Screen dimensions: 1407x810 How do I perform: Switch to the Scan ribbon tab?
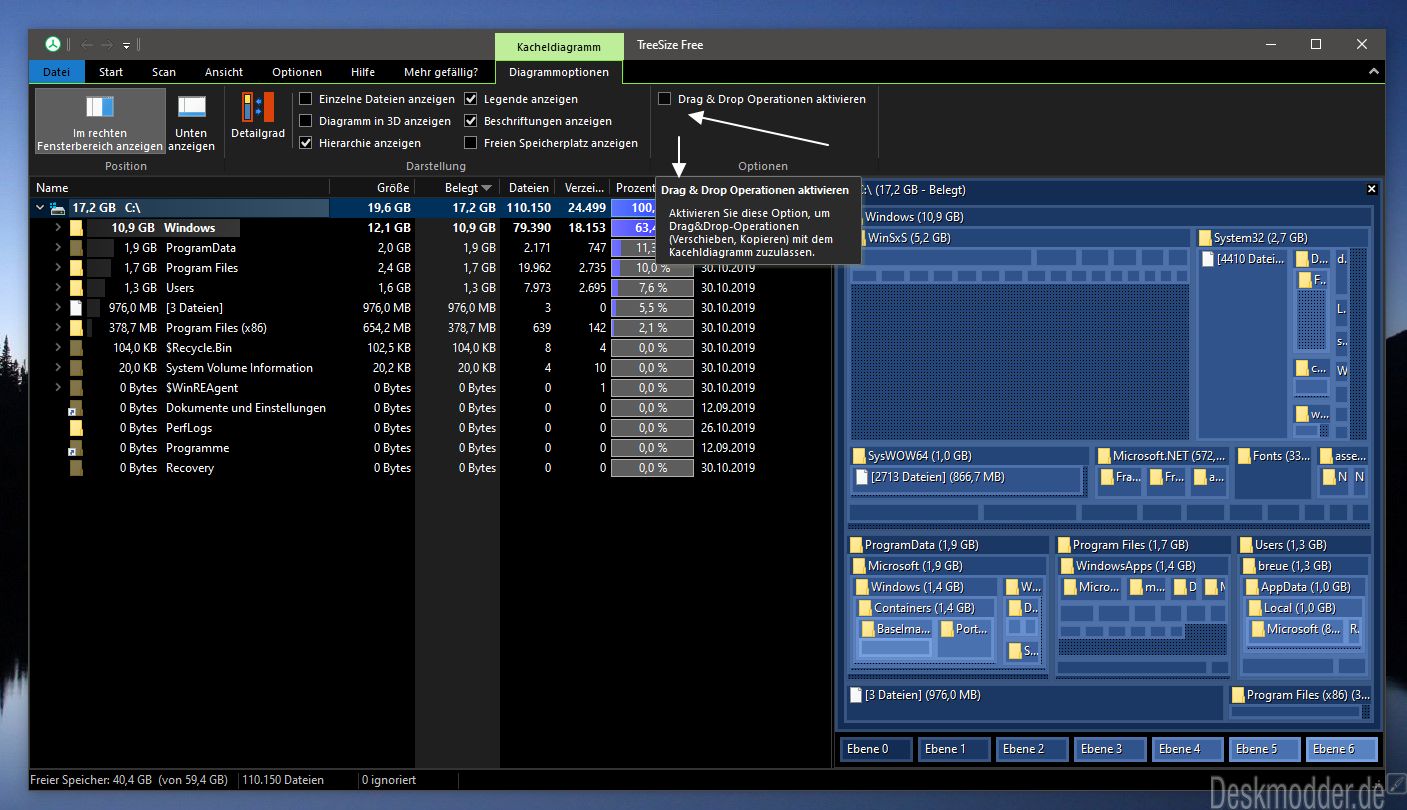164,72
